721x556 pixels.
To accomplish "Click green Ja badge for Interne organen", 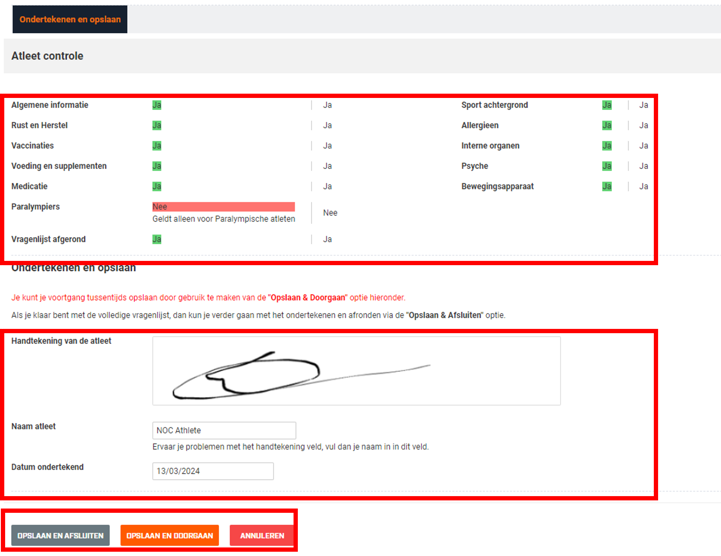I will coord(607,146).
